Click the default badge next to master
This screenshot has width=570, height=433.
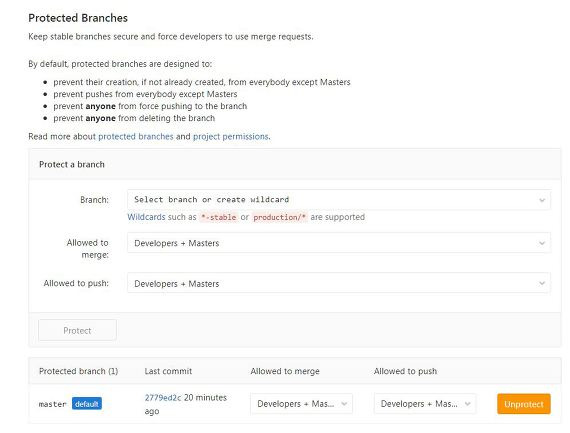(x=87, y=404)
